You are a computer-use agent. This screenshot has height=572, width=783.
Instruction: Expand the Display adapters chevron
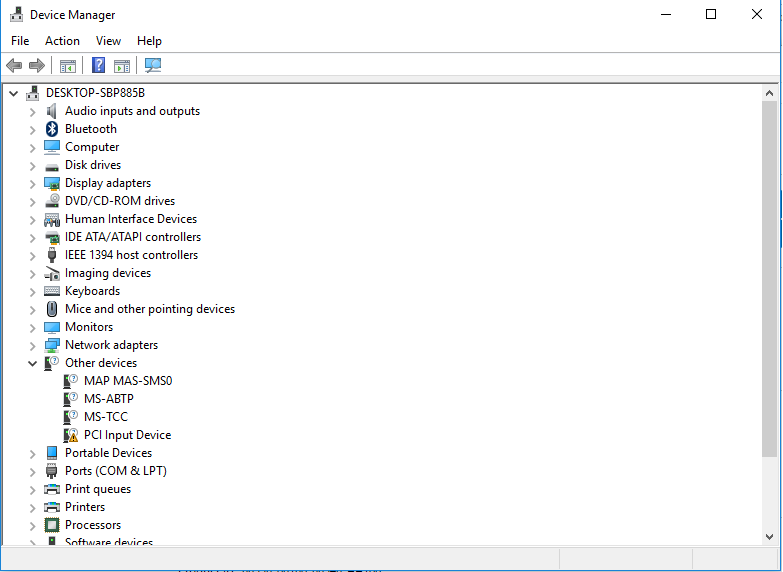tap(32, 184)
